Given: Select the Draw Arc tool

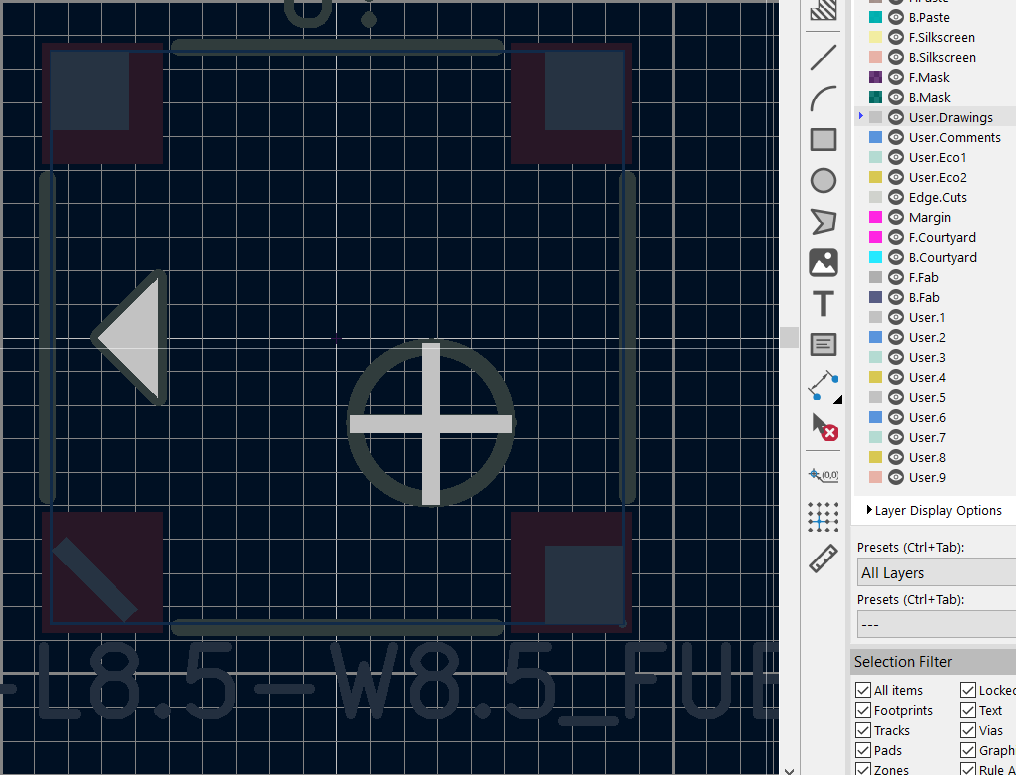Looking at the screenshot, I should pos(823,98).
